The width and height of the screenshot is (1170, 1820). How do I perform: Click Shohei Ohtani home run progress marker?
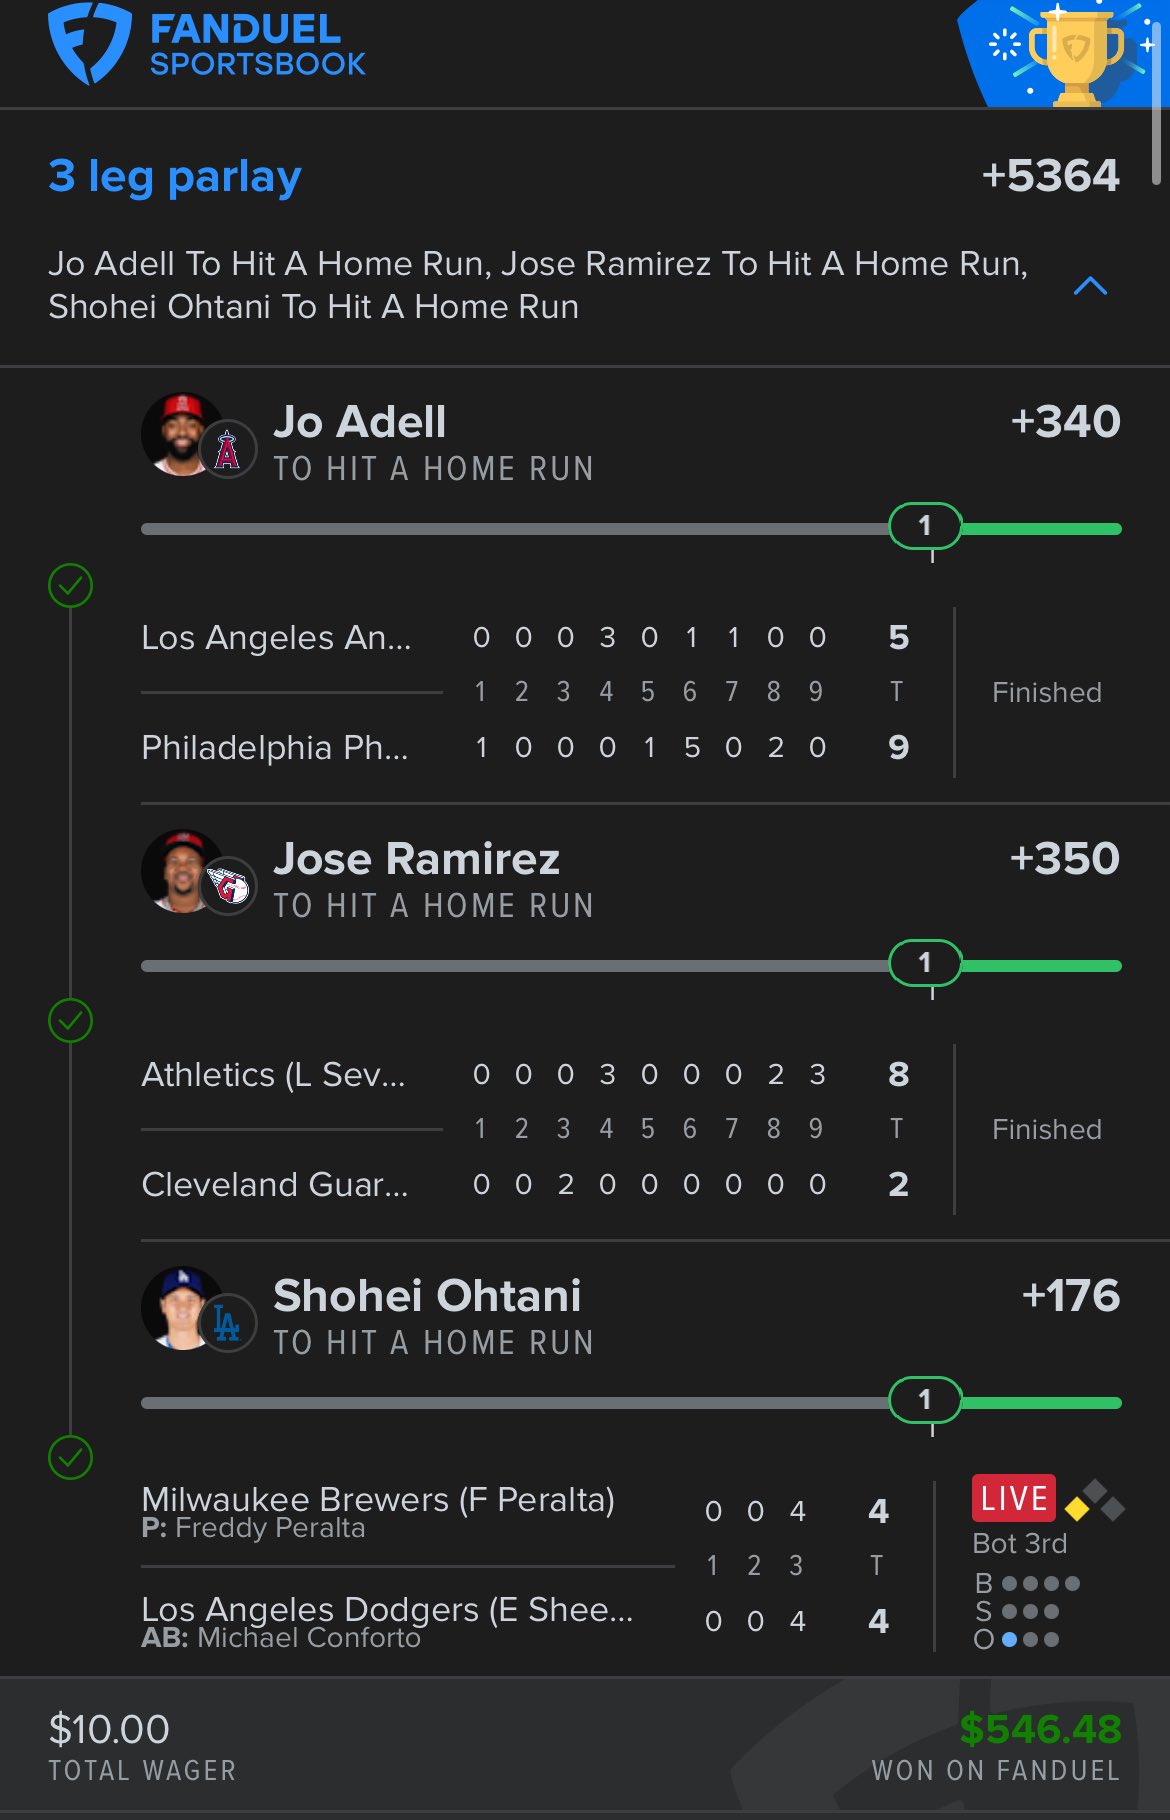click(x=925, y=1400)
